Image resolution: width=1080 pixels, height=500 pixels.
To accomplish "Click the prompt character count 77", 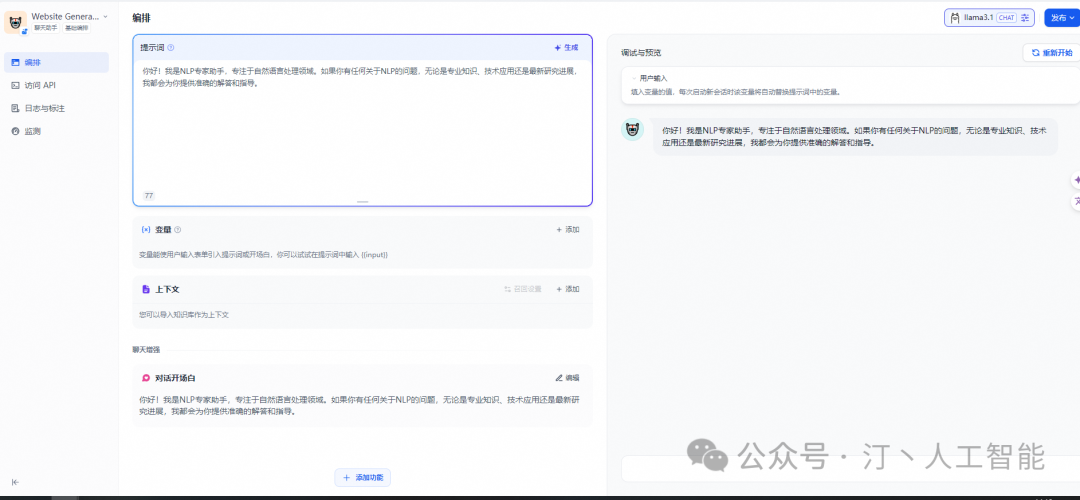I will tap(149, 196).
